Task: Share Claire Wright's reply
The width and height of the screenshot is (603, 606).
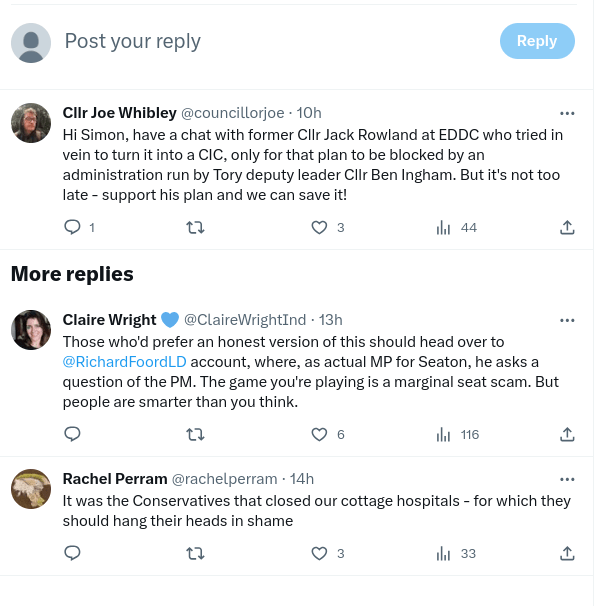Action: click(x=567, y=434)
